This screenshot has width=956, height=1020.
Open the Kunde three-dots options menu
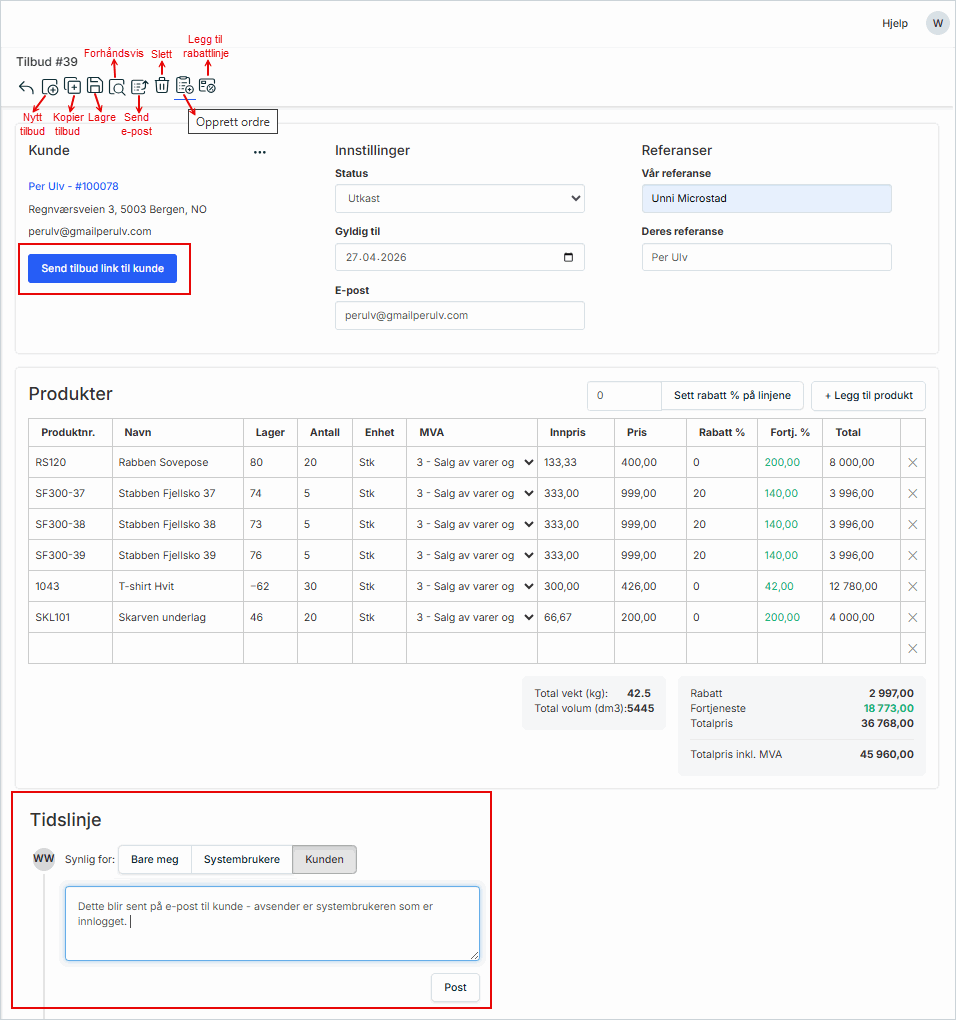[x=260, y=153]
